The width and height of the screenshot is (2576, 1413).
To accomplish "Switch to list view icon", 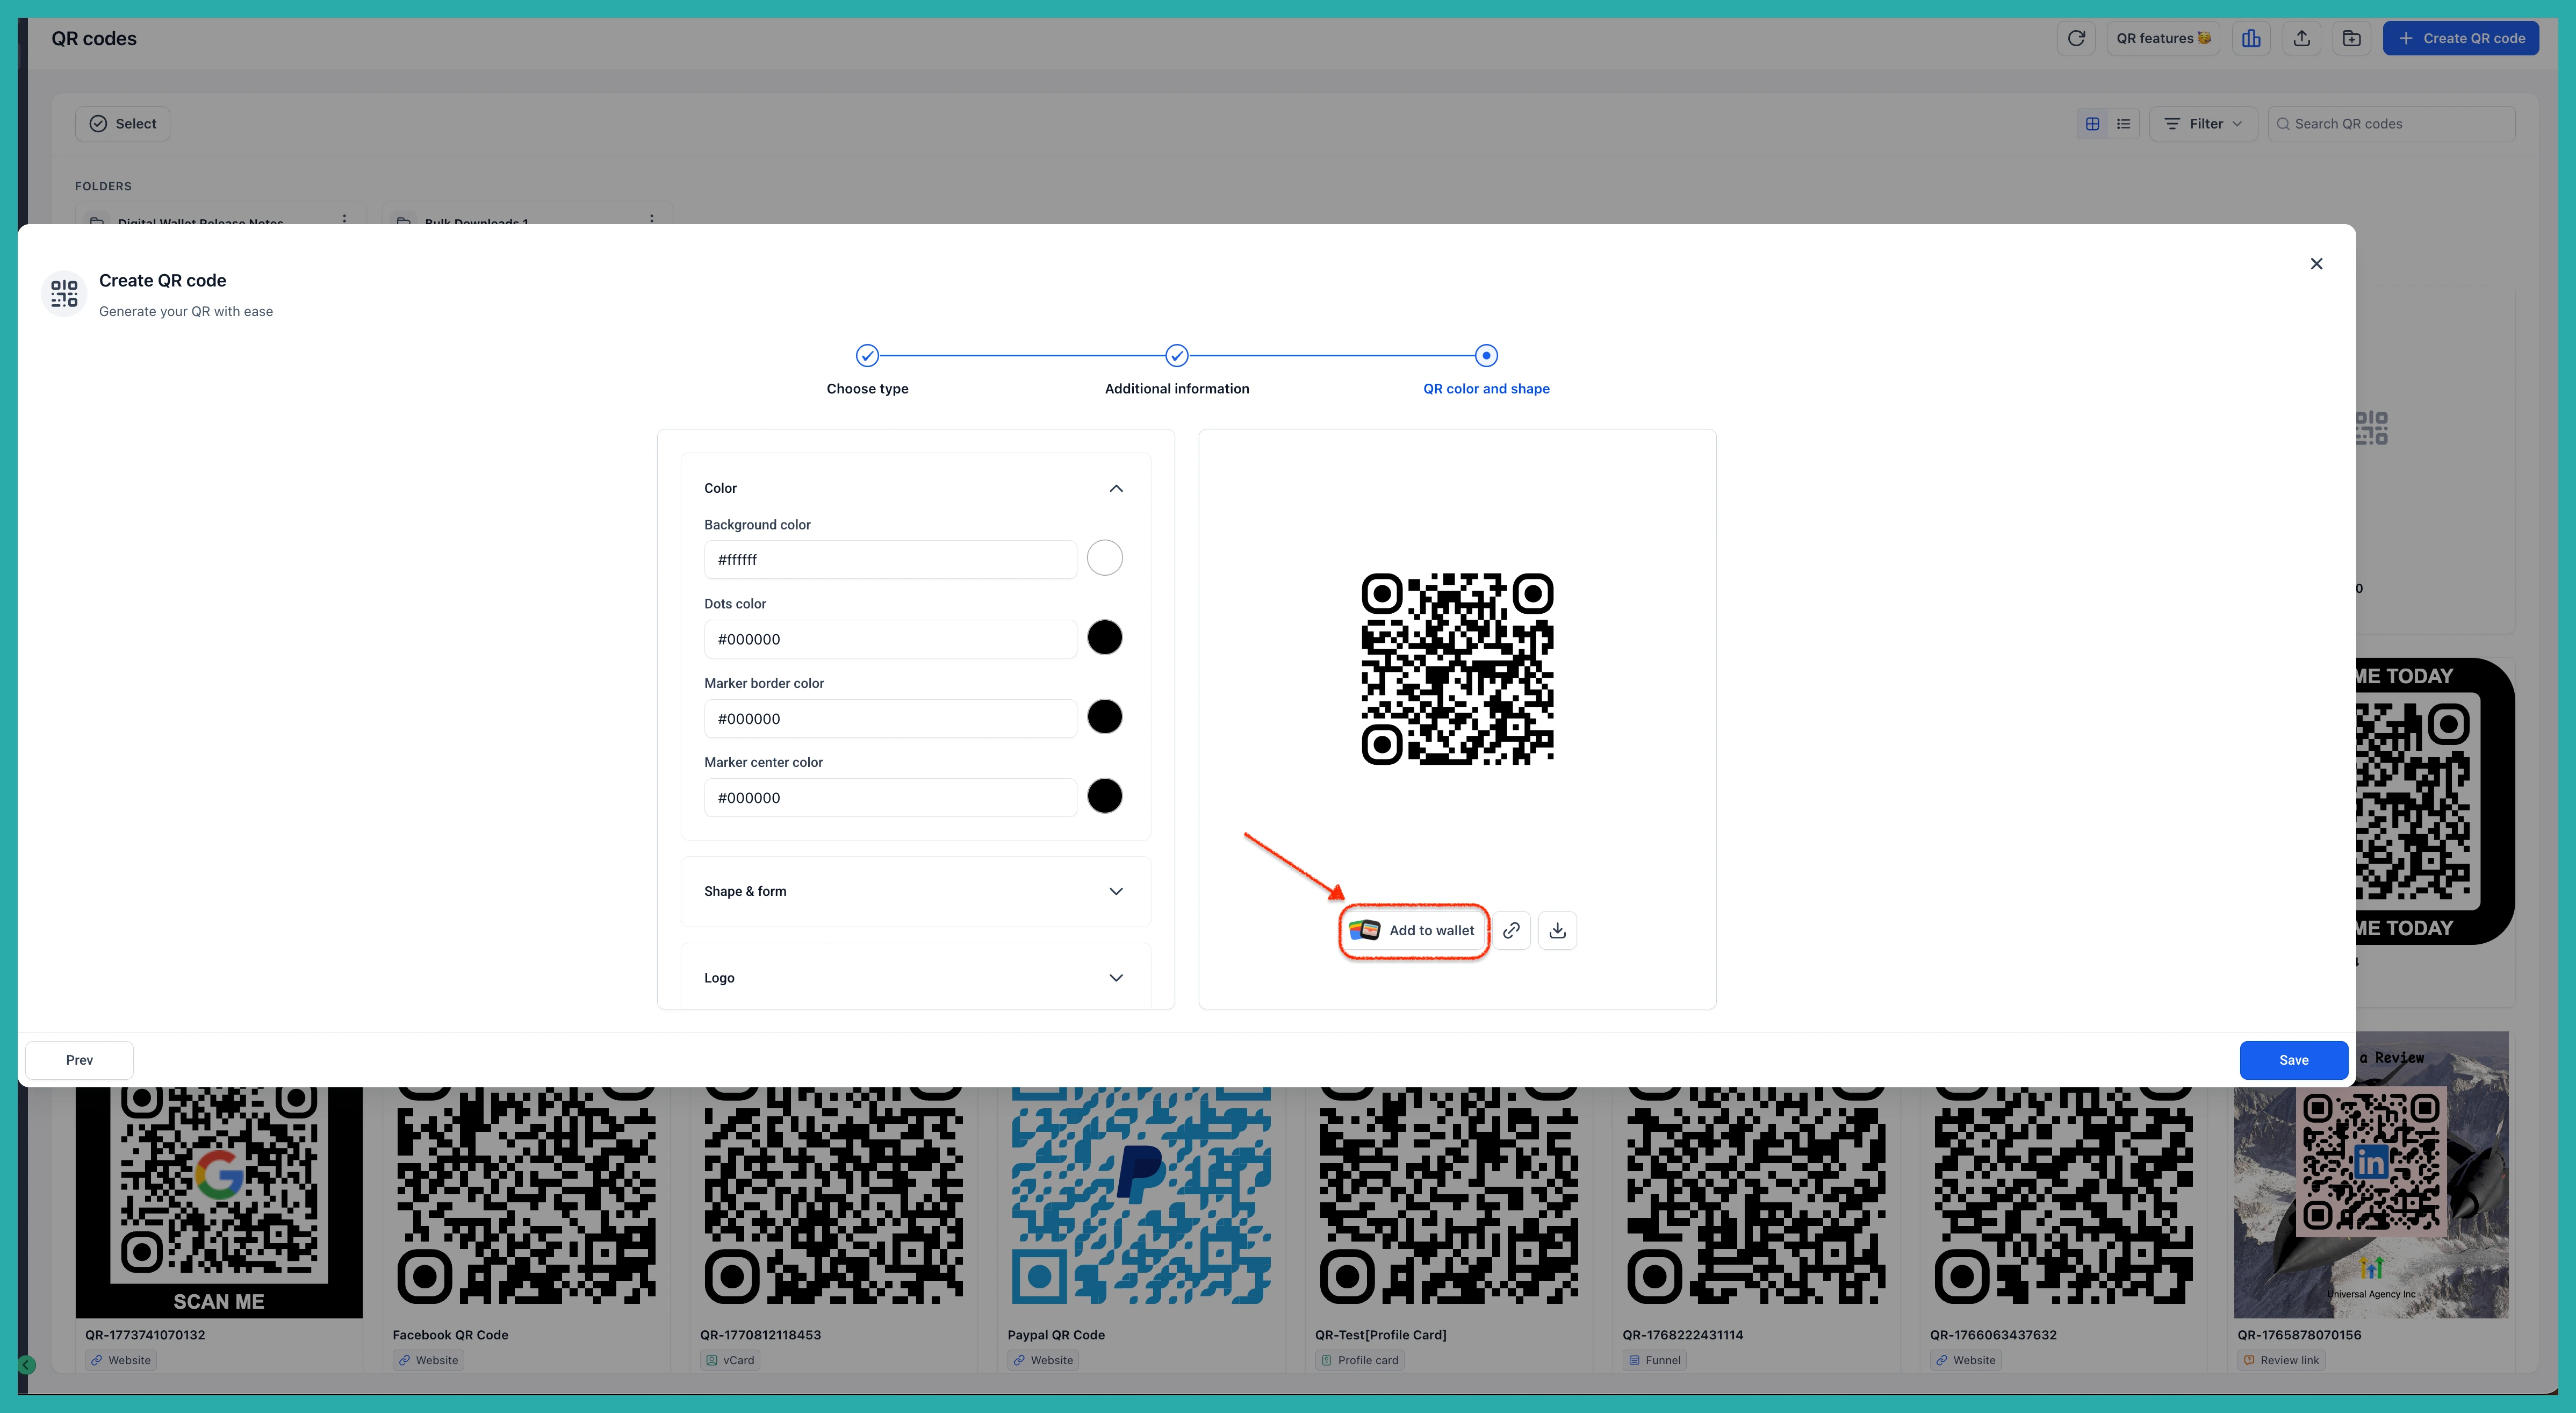I will tap(2123, 124).
